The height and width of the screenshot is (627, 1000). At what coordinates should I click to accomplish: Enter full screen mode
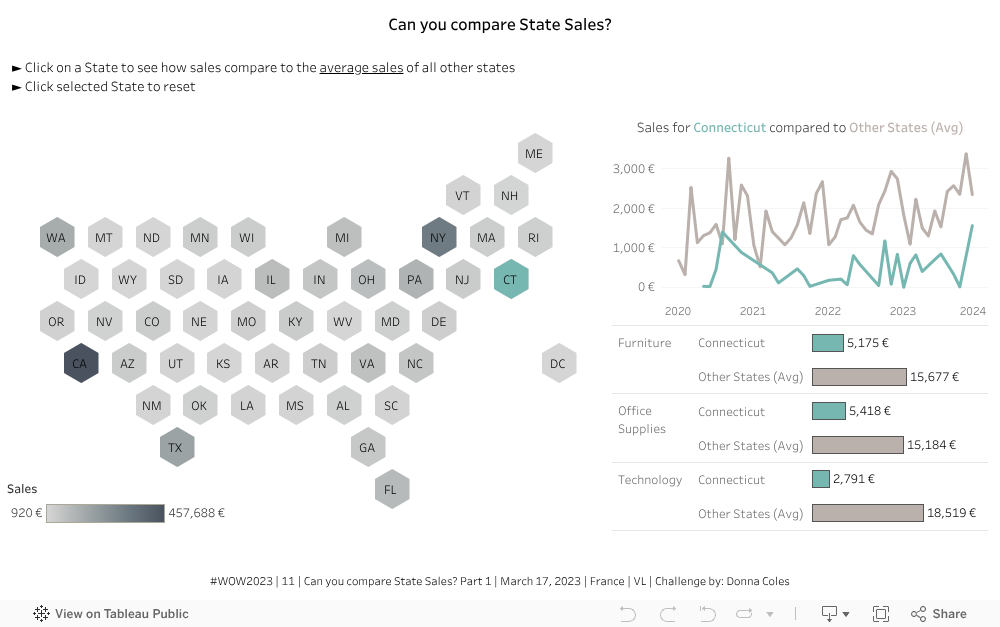[881, 614]
